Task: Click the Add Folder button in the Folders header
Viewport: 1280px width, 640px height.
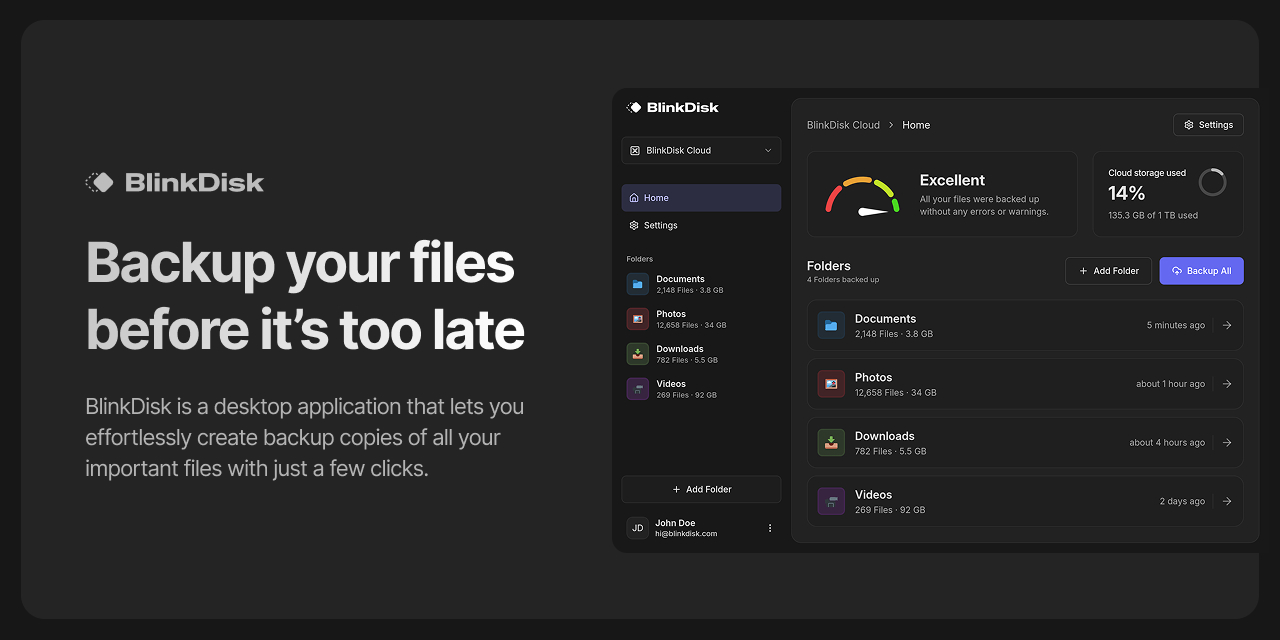Action: 1109,271
